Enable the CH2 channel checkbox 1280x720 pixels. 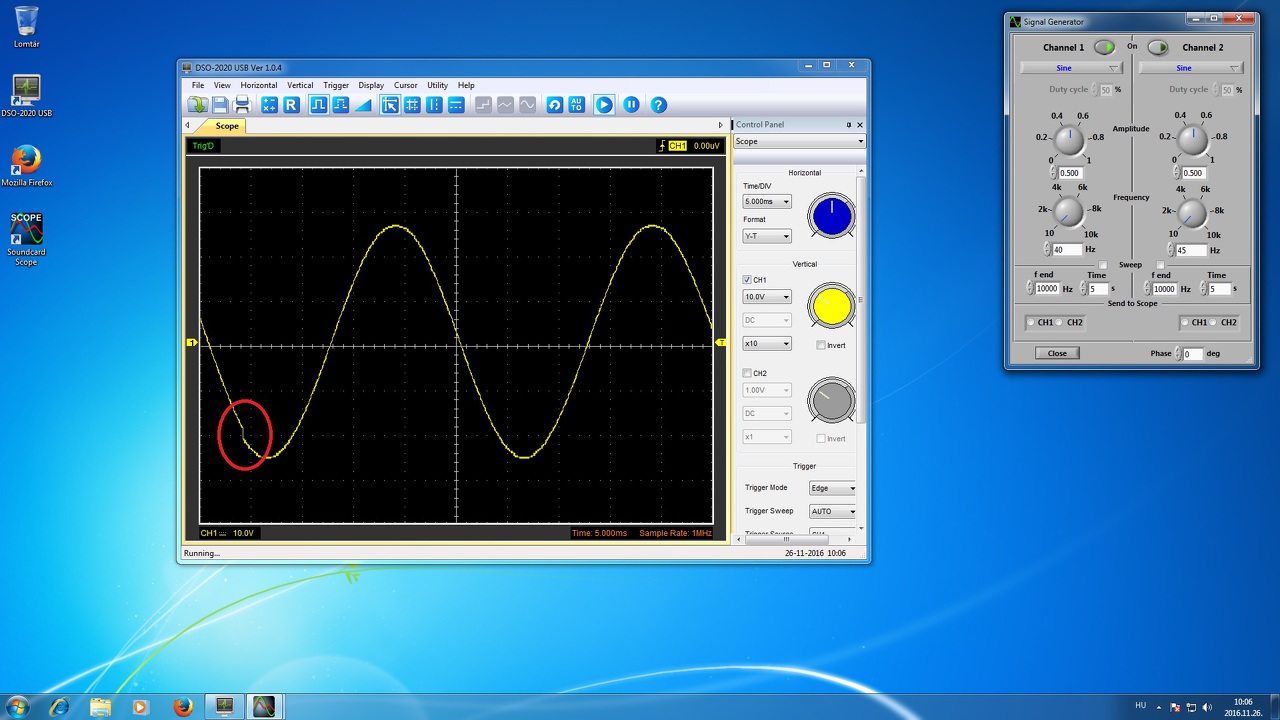click(x=747, y=373)
